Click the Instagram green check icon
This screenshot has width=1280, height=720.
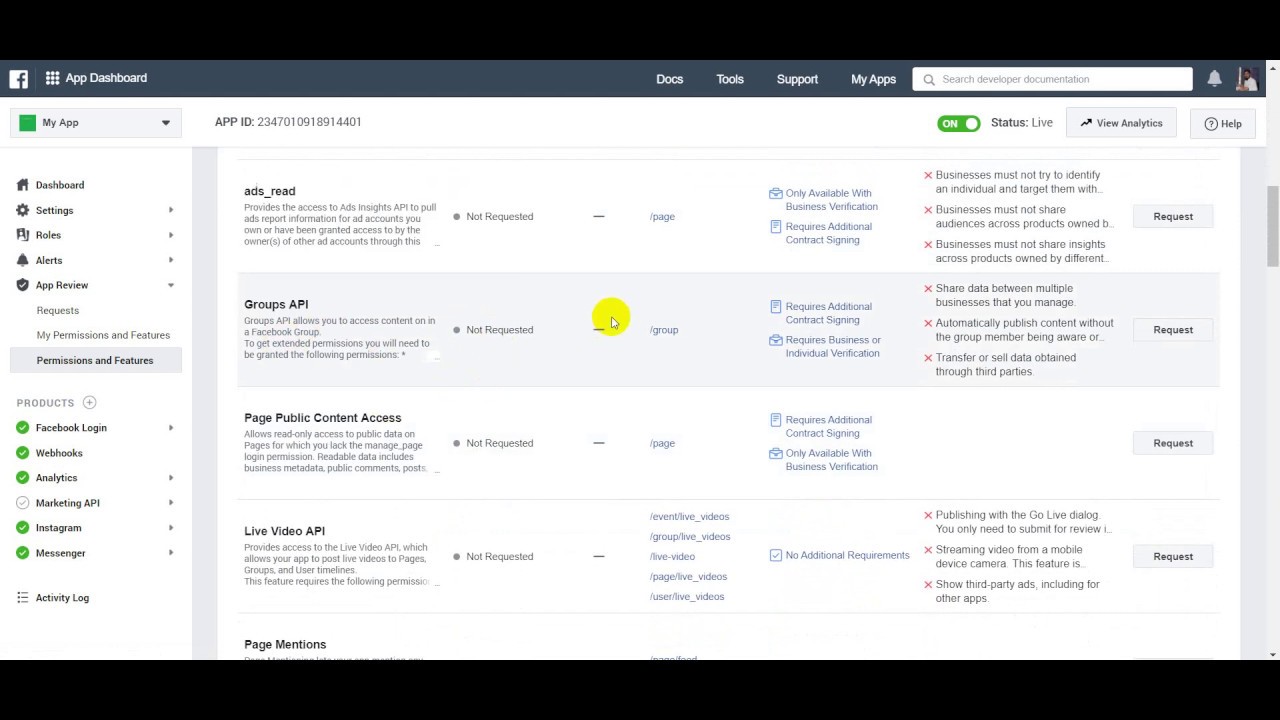[x=23, y=528]
